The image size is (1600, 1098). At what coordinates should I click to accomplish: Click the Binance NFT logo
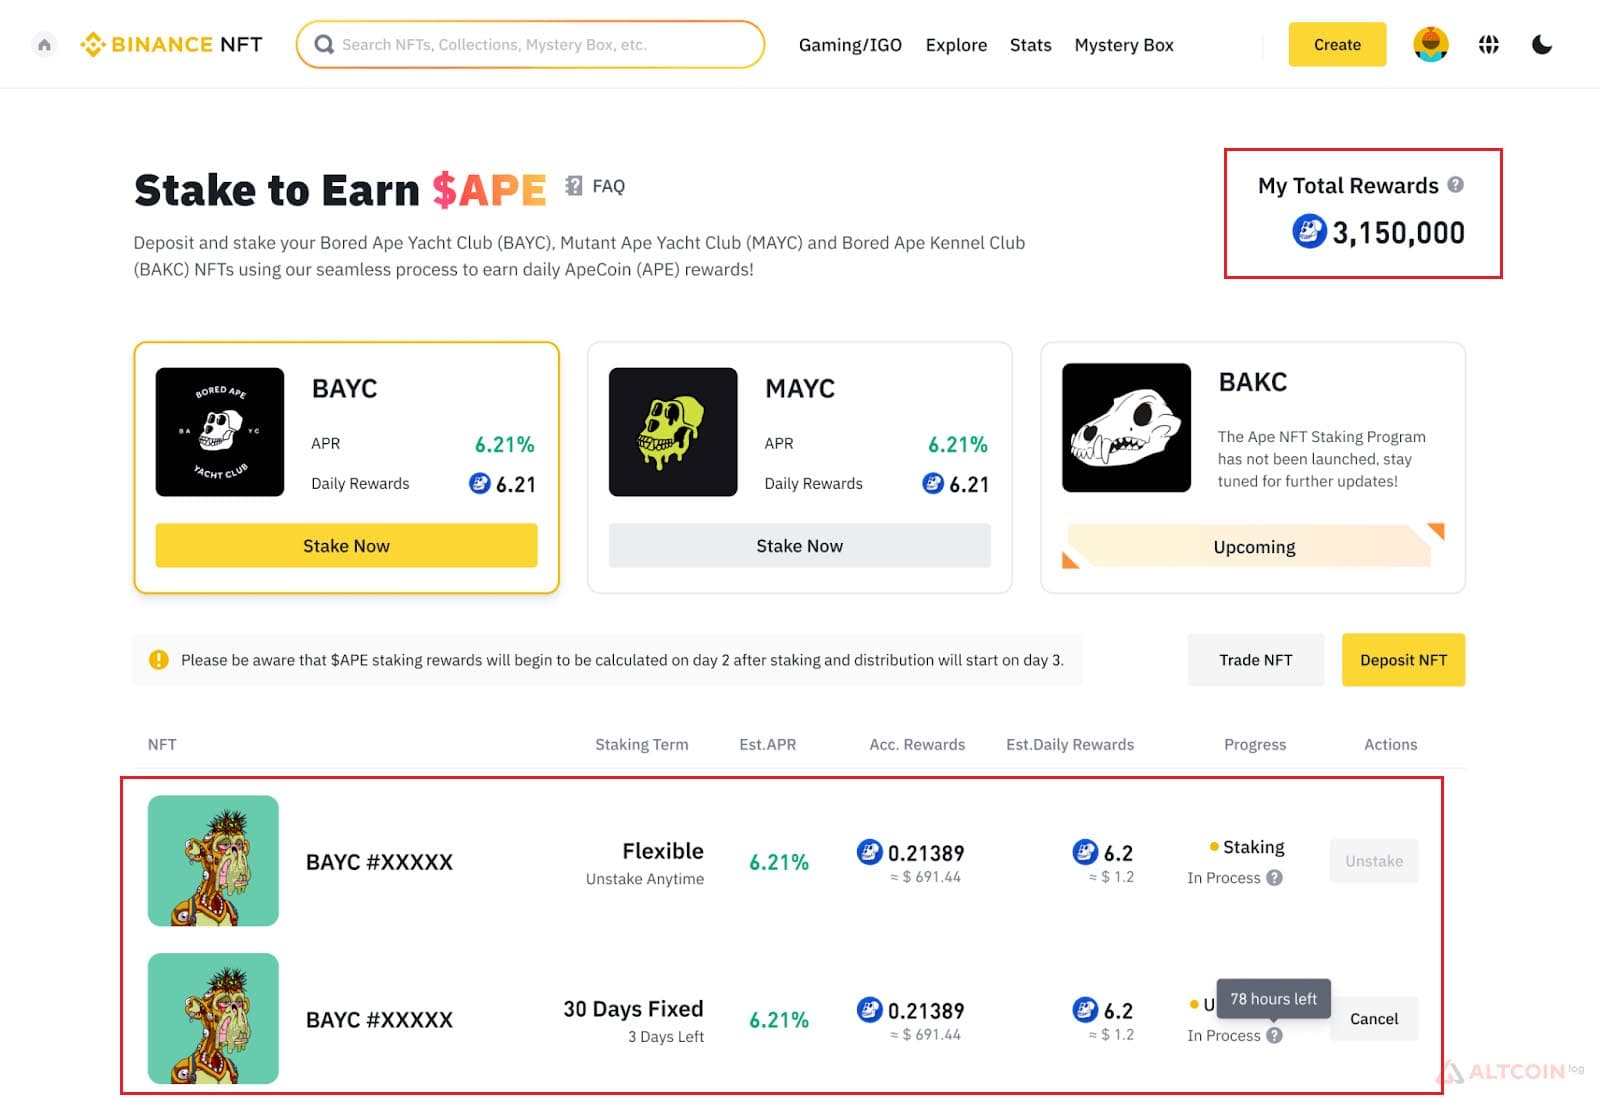click(x=172, y=44)
